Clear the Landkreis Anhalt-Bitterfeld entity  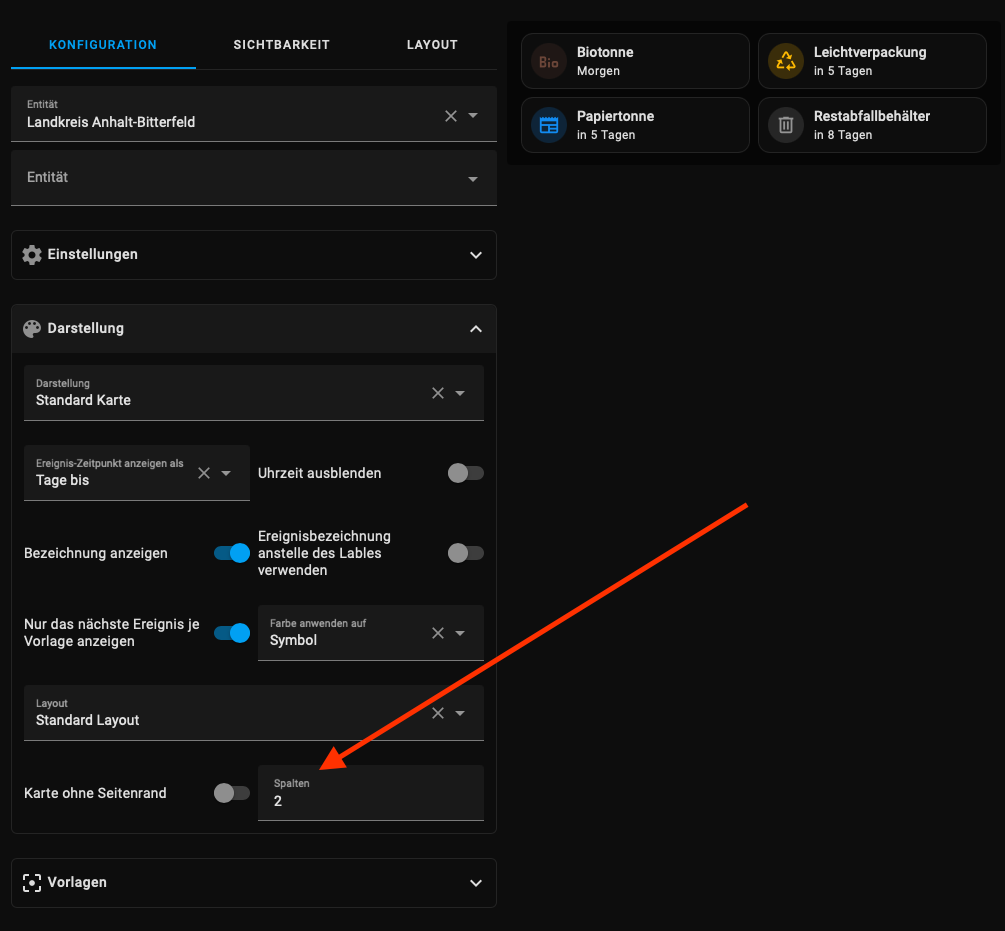[451, 116]
